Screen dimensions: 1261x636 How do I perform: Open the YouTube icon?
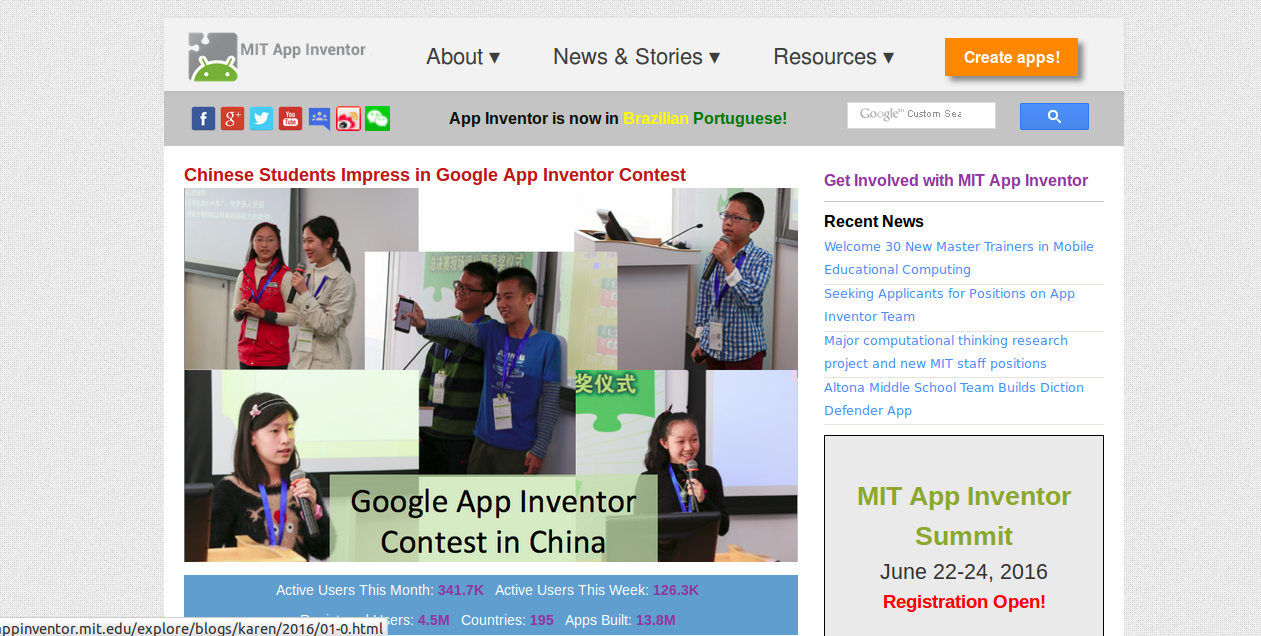pos(290,119)
